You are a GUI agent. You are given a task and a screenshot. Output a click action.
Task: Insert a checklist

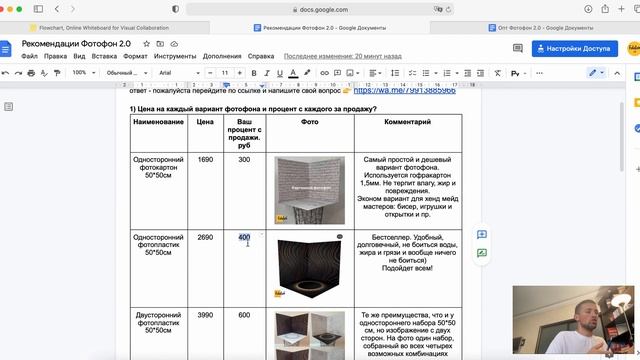click(413, 73)
